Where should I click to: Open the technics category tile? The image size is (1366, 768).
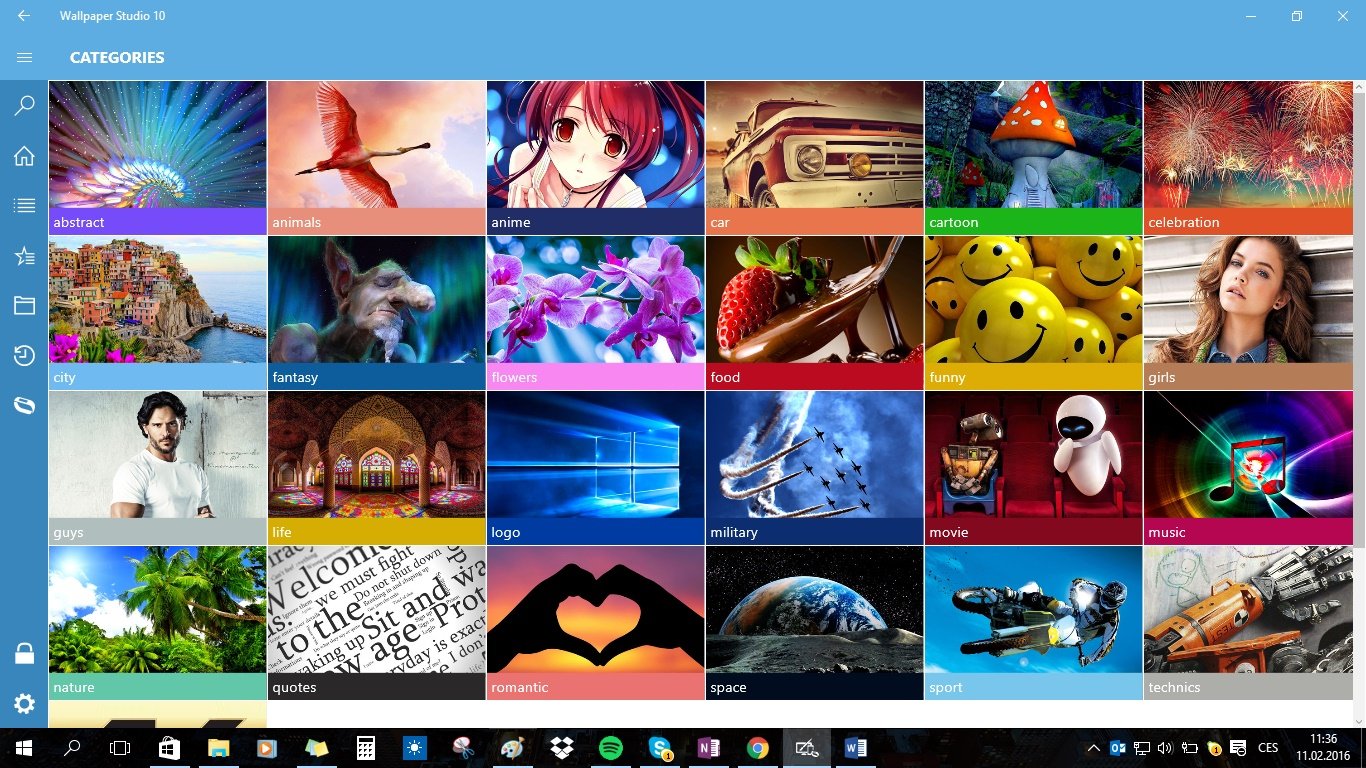1249,623
